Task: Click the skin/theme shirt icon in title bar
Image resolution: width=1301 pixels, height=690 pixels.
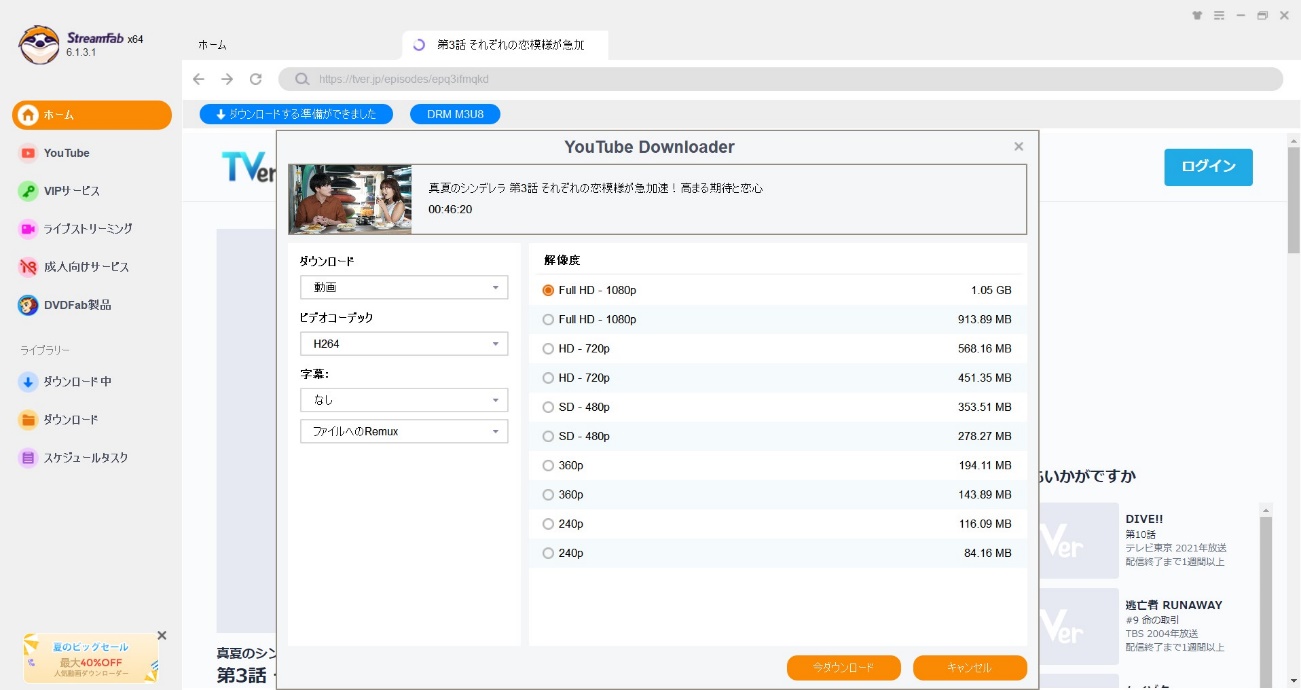Action: click(x=1198, y=15)
